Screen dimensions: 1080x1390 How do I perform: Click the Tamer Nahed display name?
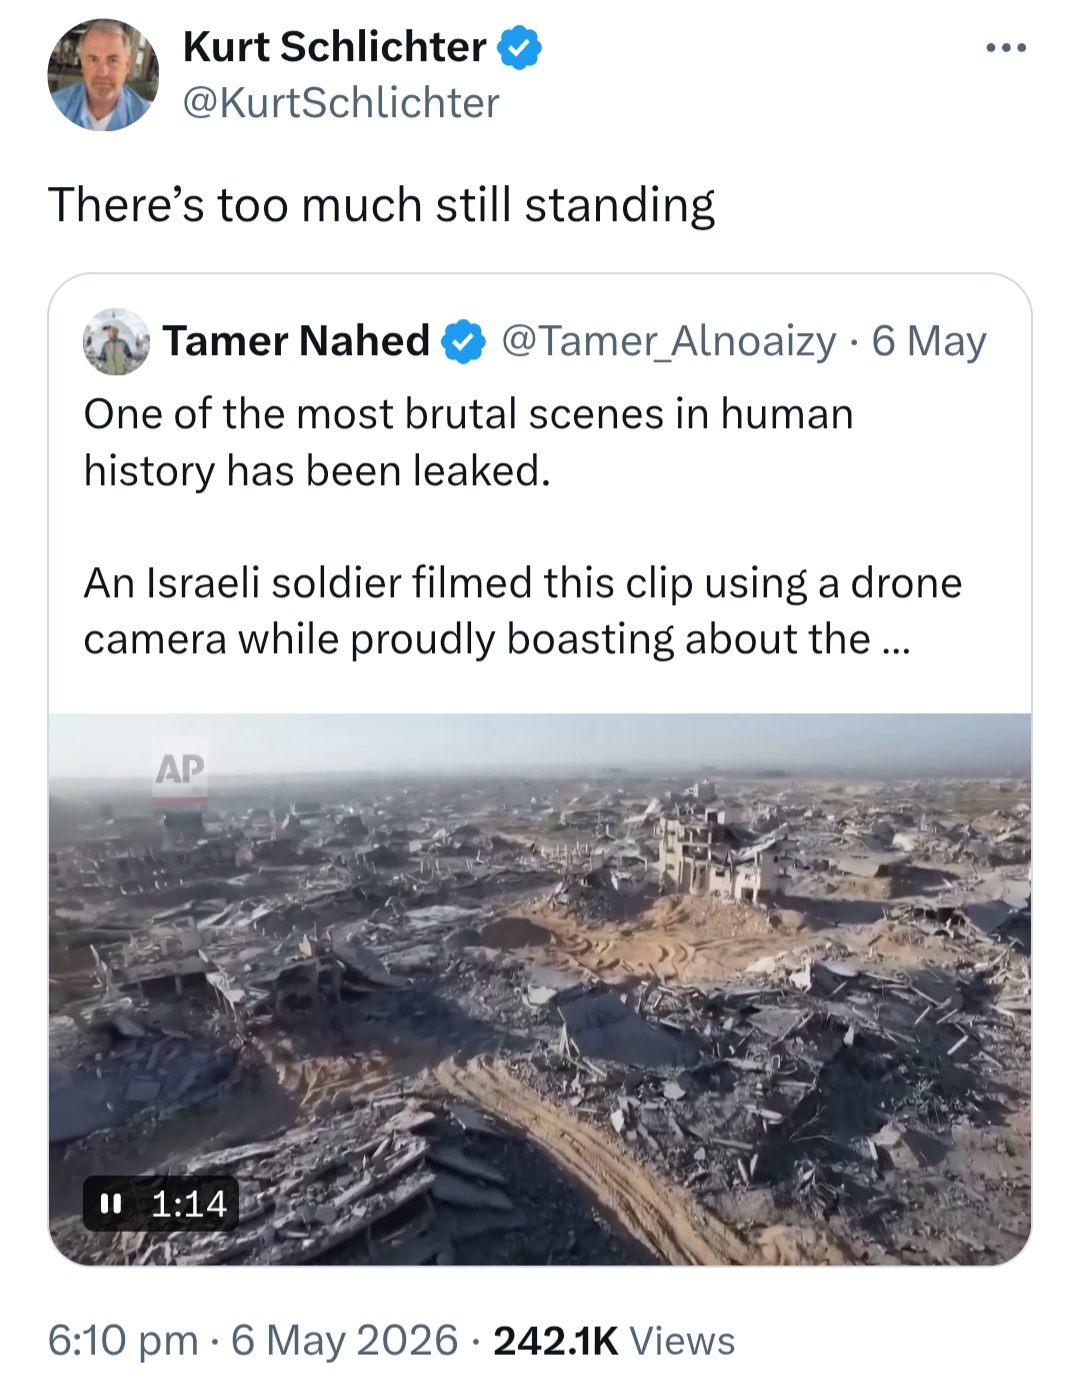pyautogui.click(x=296, y=341)
